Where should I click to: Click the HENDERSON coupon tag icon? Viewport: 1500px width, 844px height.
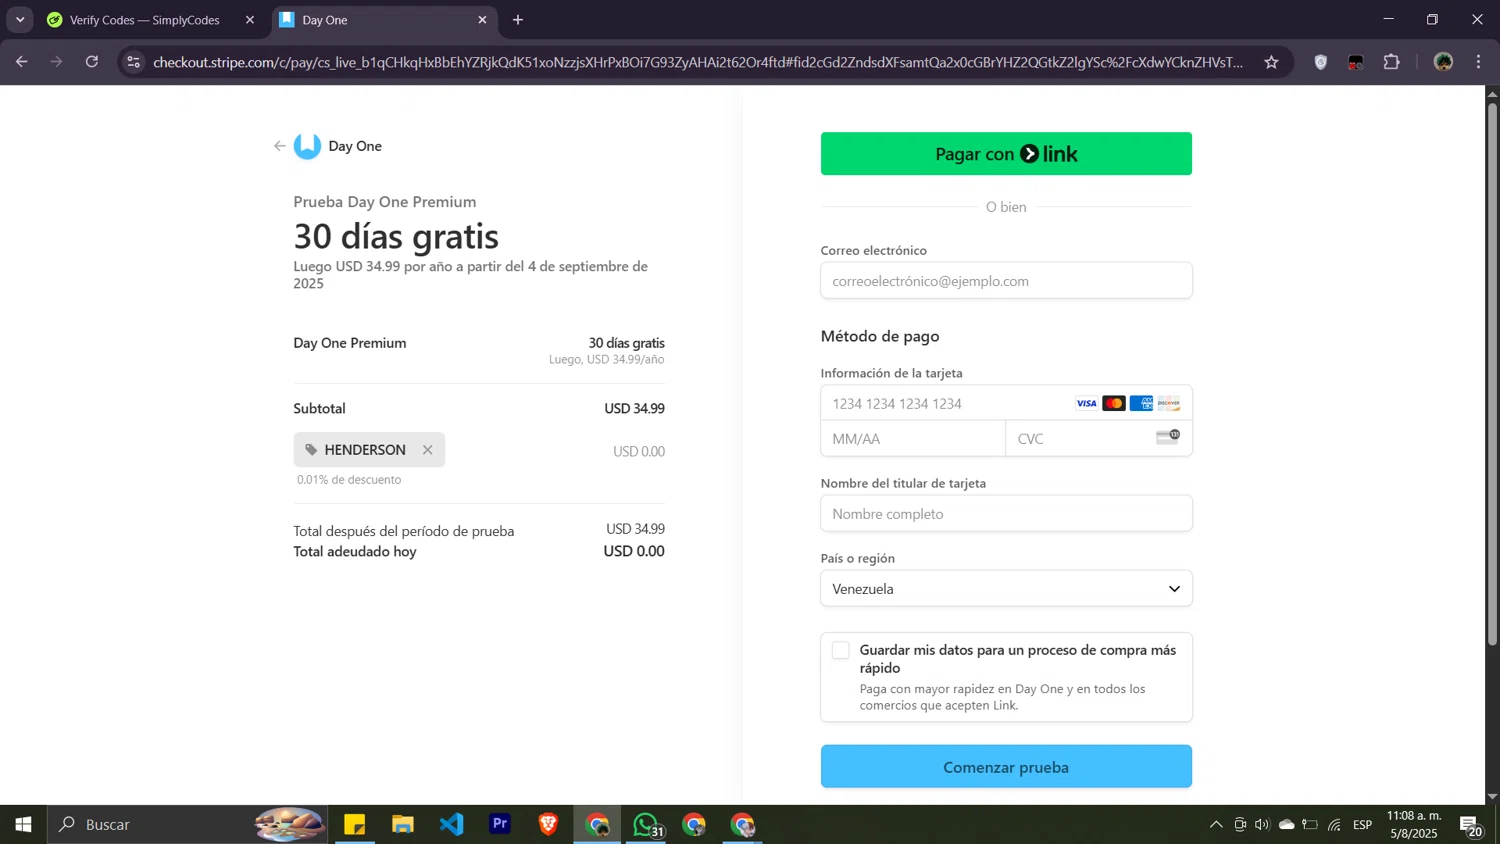311,450
